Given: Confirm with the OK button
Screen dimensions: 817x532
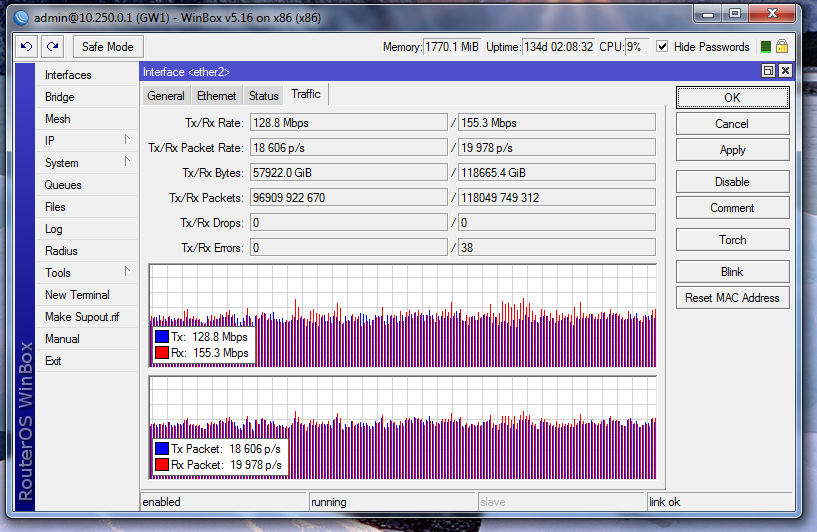Looking at the screenshot, I should point(733,97).
